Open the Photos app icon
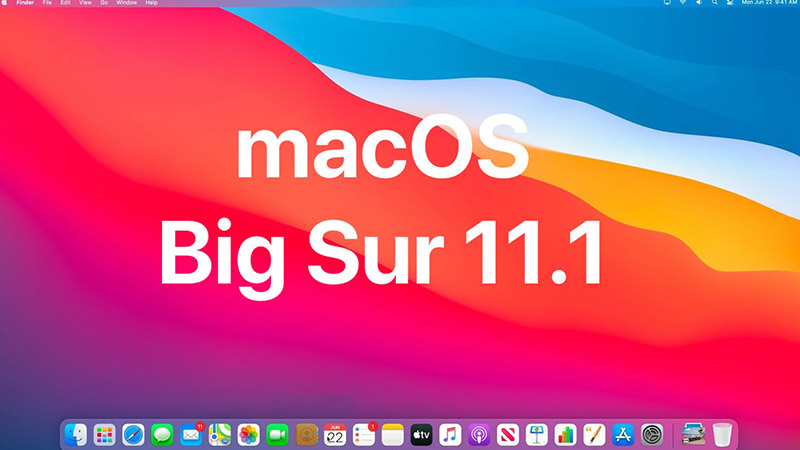Viewport: 800px width, 450px height. 248,435
